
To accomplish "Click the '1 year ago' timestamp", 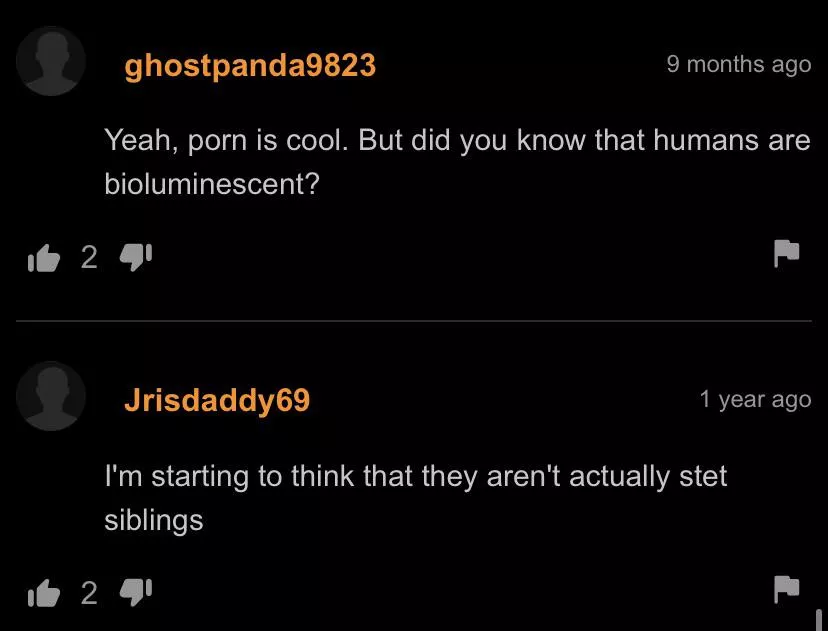I will (755, 400).
